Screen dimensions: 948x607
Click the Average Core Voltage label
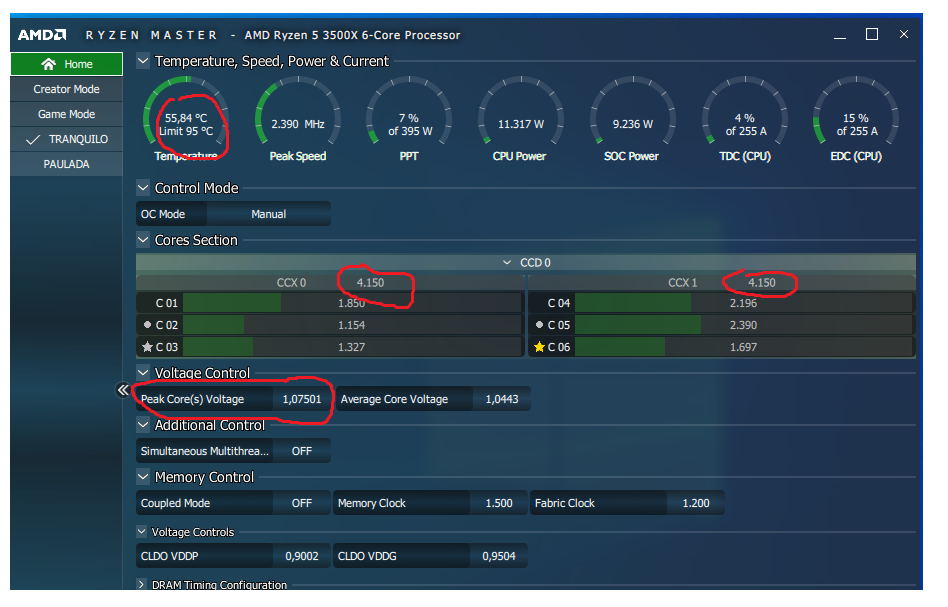coord(394,399)
